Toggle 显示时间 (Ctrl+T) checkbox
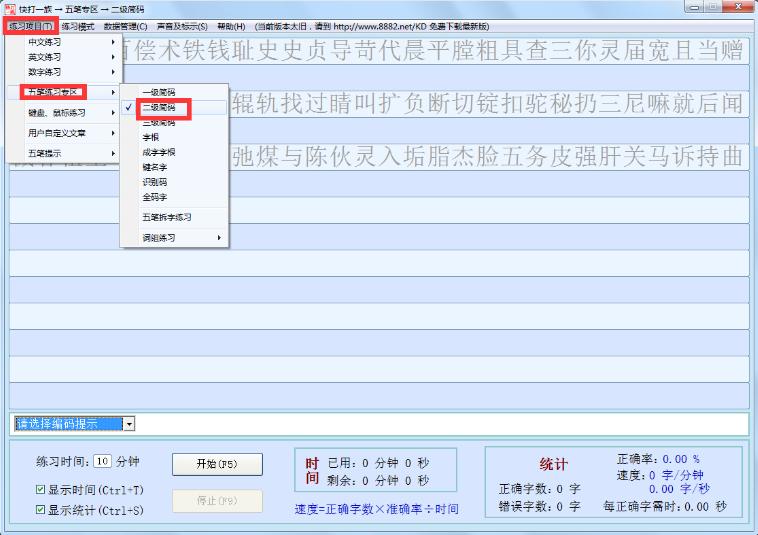The height and width of the screenshot is (535, 758). coord(41,490)
